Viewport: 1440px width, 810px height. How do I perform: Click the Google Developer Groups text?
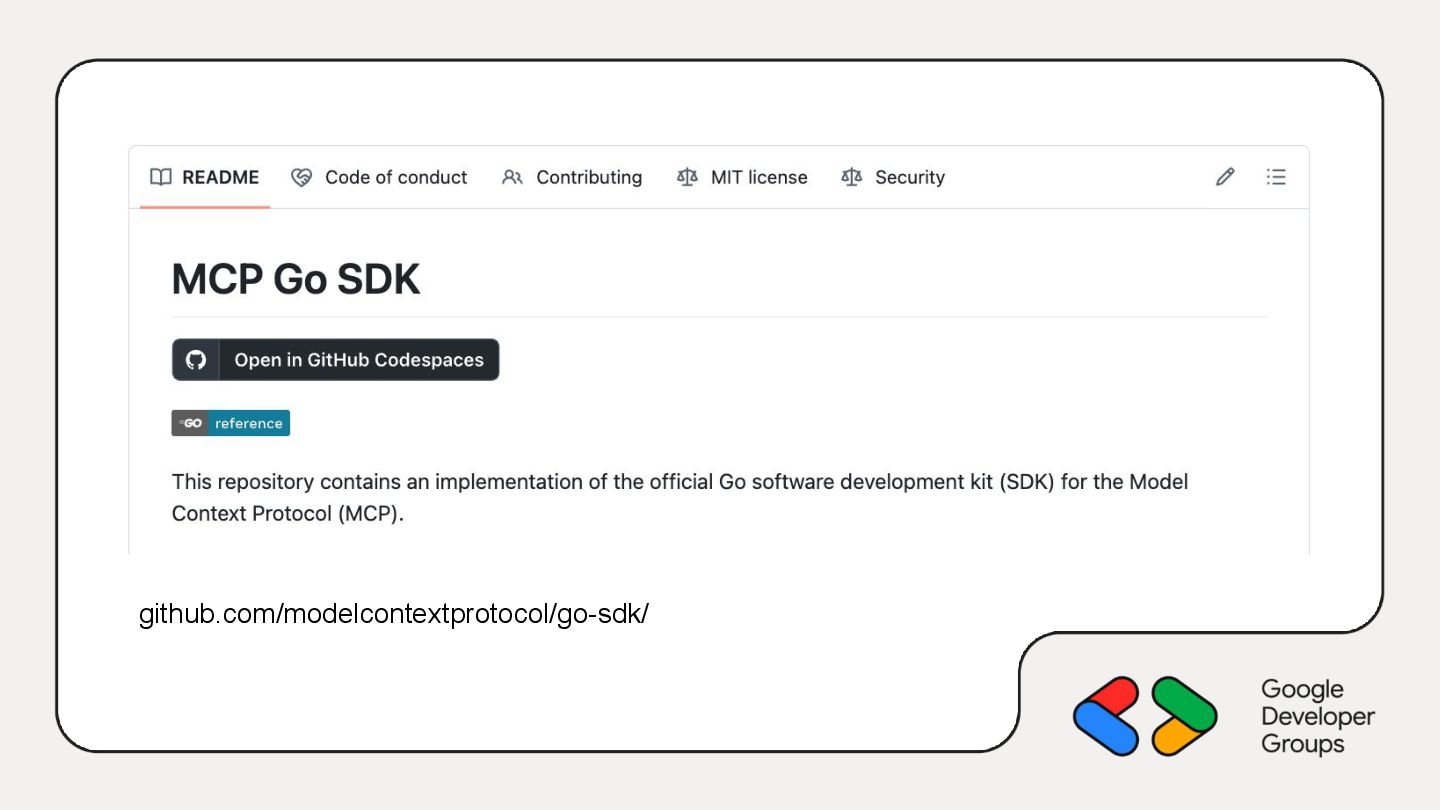tap(1318, 716)
